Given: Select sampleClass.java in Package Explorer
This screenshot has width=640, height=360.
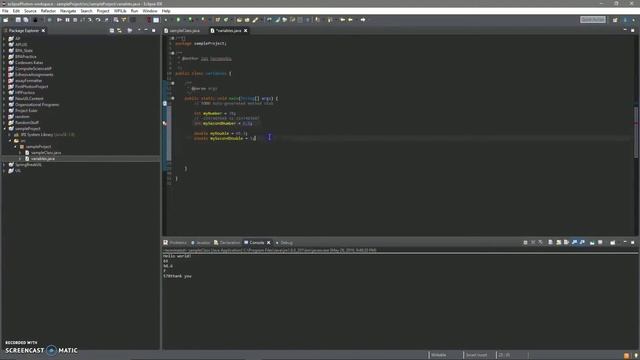Looking at the screenshot, I should [x=46, y=153].
